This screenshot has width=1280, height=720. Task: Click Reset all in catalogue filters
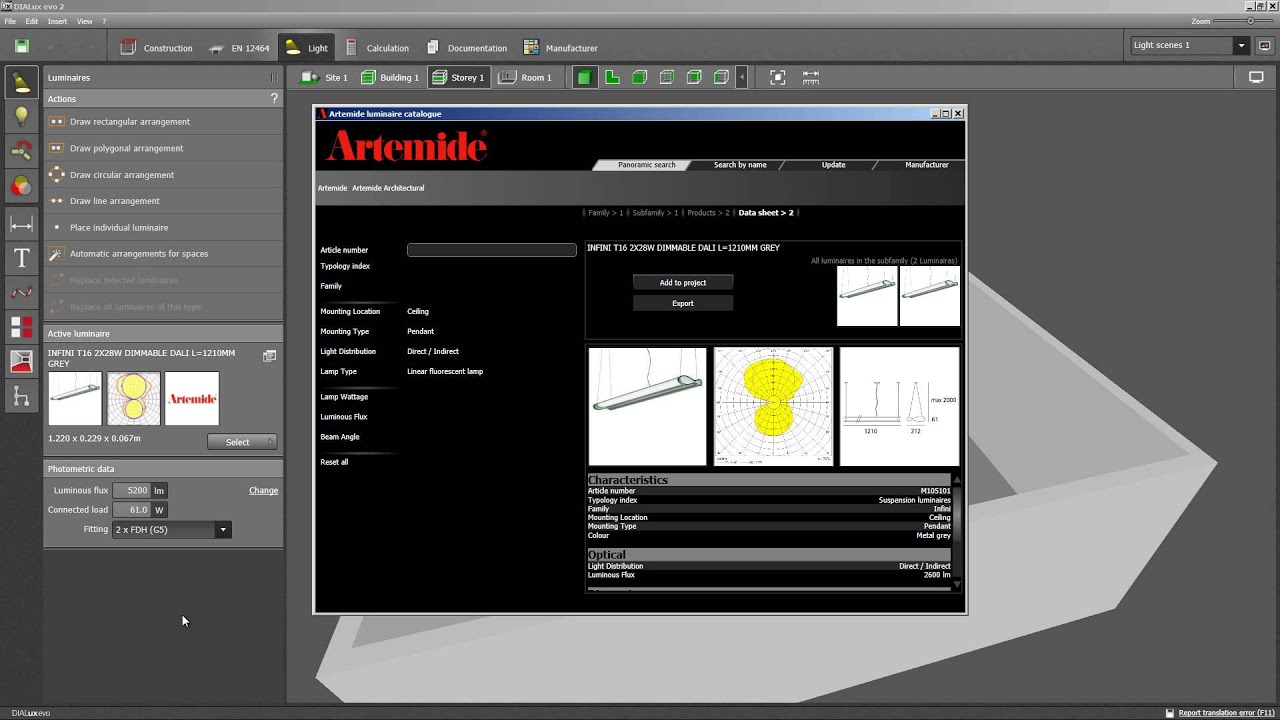click(334, 462)
